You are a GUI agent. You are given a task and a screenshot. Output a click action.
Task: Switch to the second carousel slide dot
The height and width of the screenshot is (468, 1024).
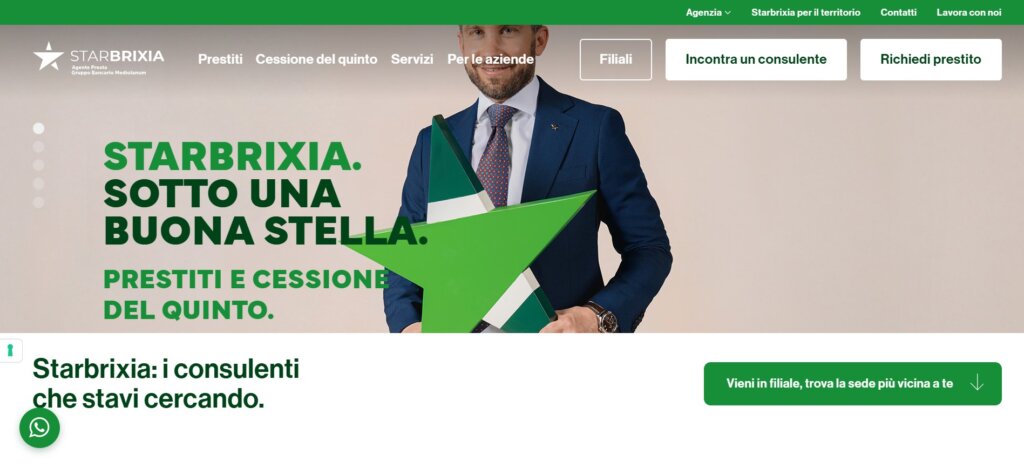click(39, 147)
